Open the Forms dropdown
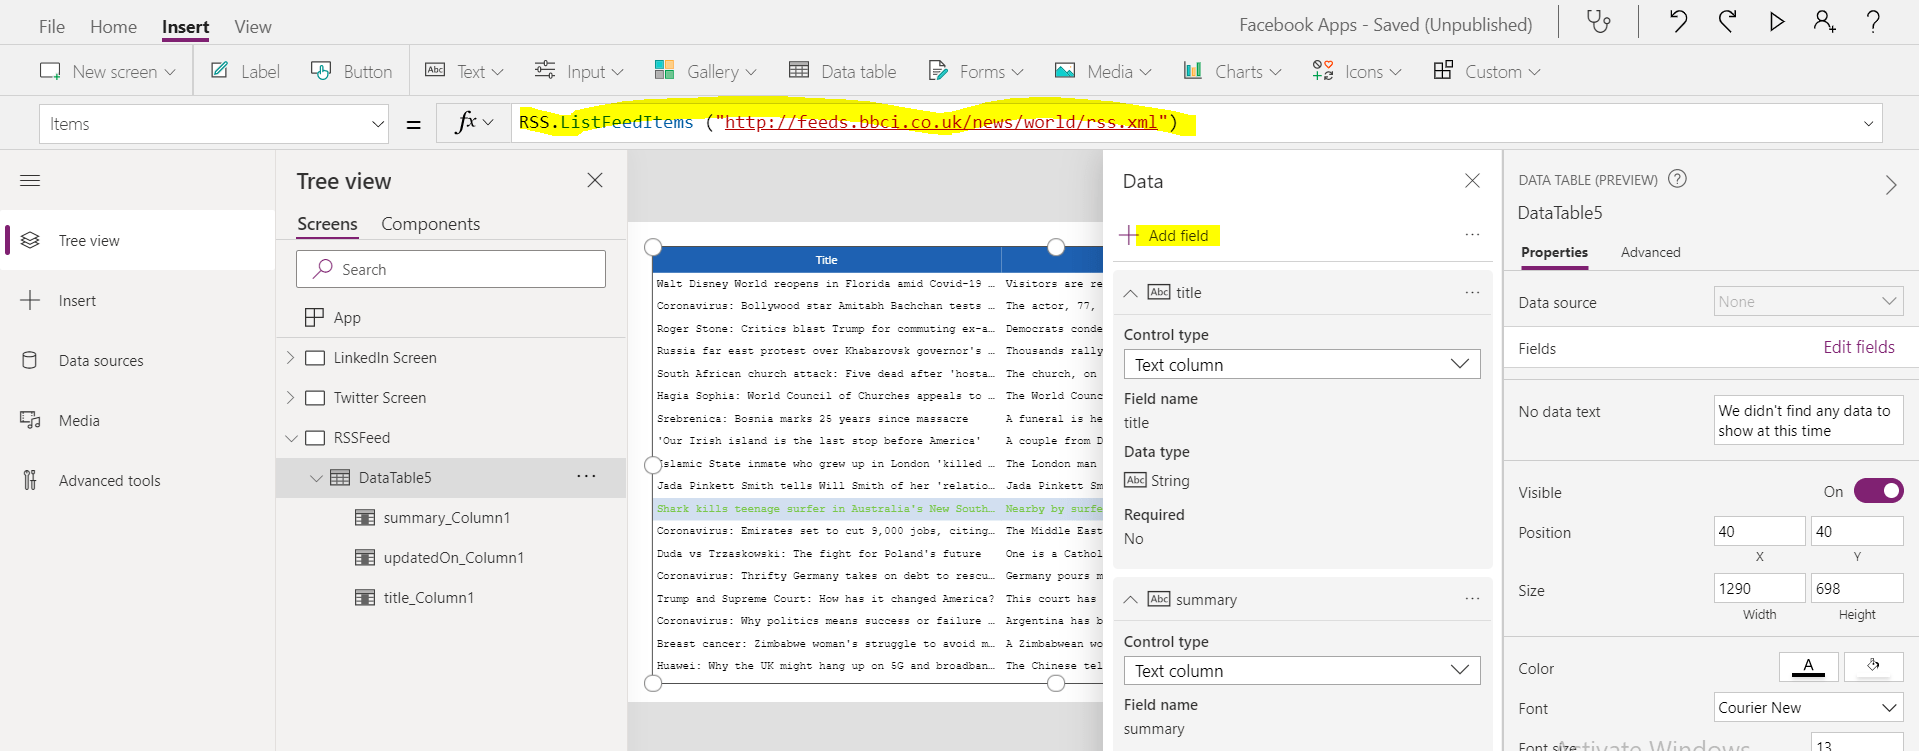The height and width of the screenshot is (751, 1919). [x=975, y=71]
